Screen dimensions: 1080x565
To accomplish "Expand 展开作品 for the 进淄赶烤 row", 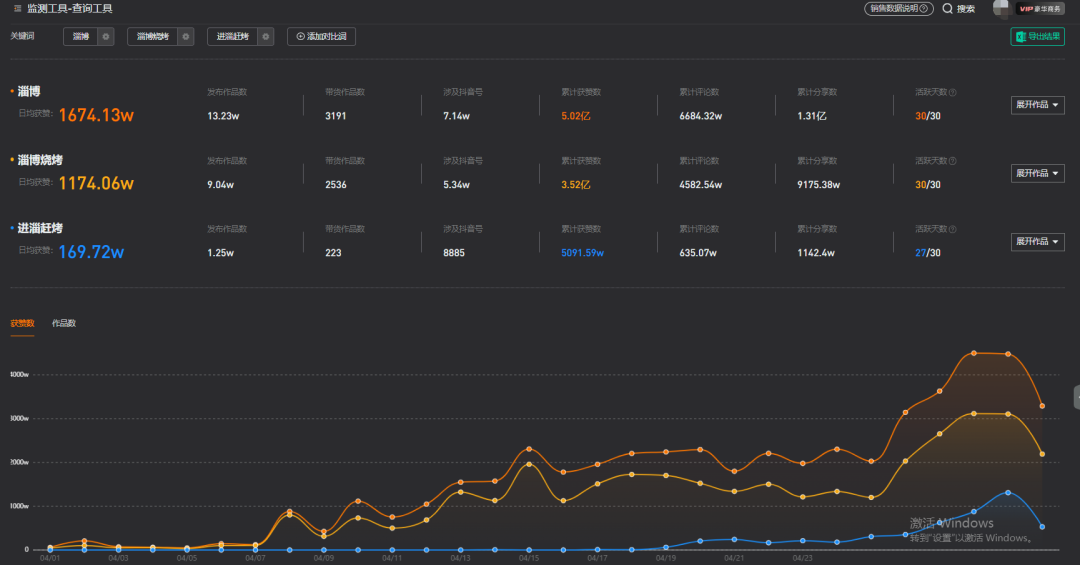I will click(x=1037, y=241).
